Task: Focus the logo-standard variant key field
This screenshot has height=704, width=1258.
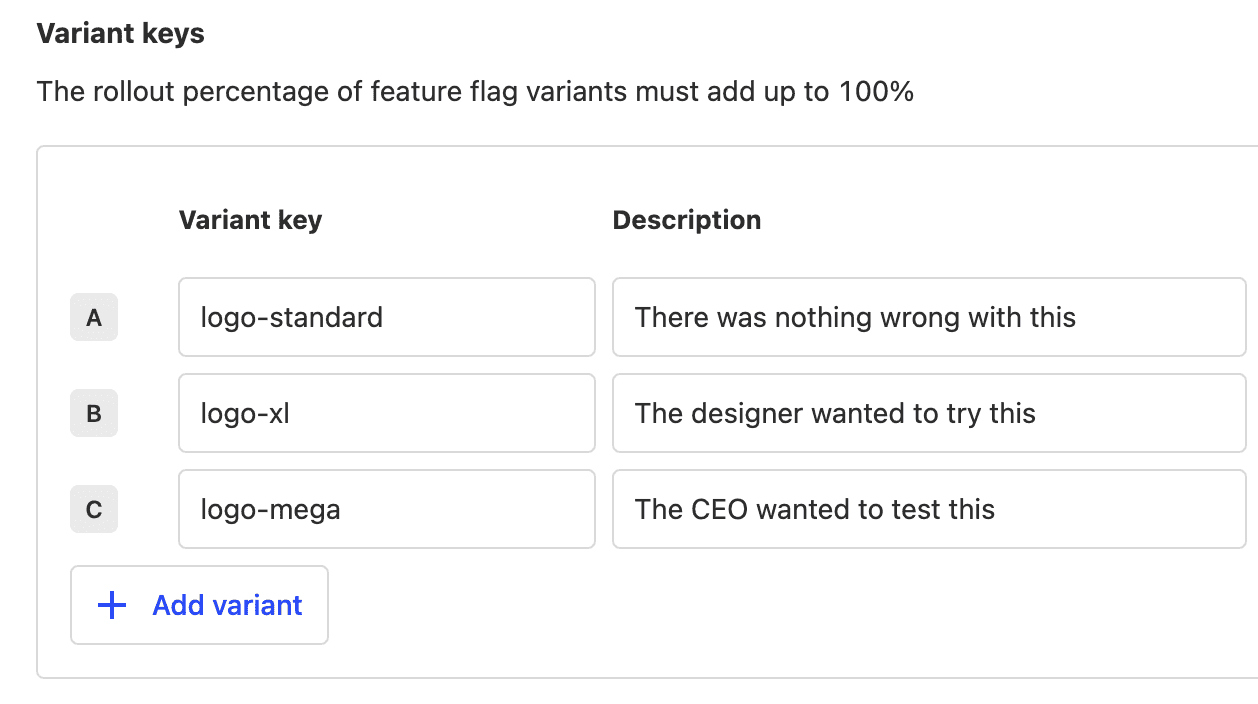Action: pyautogui.click(x=386, y=317)
